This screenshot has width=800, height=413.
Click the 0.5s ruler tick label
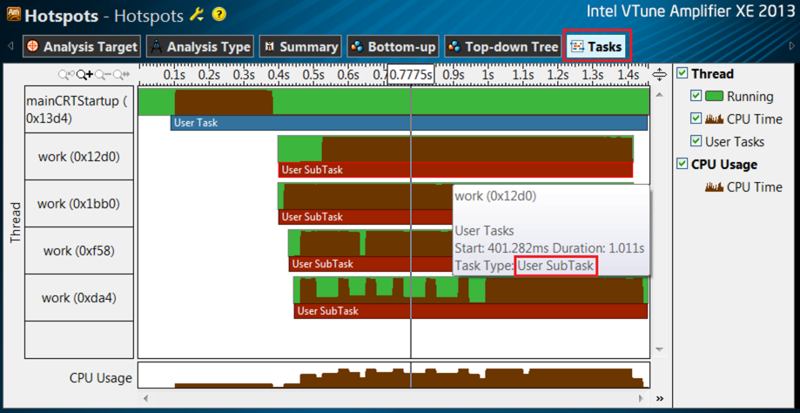[x=314, y=75]
